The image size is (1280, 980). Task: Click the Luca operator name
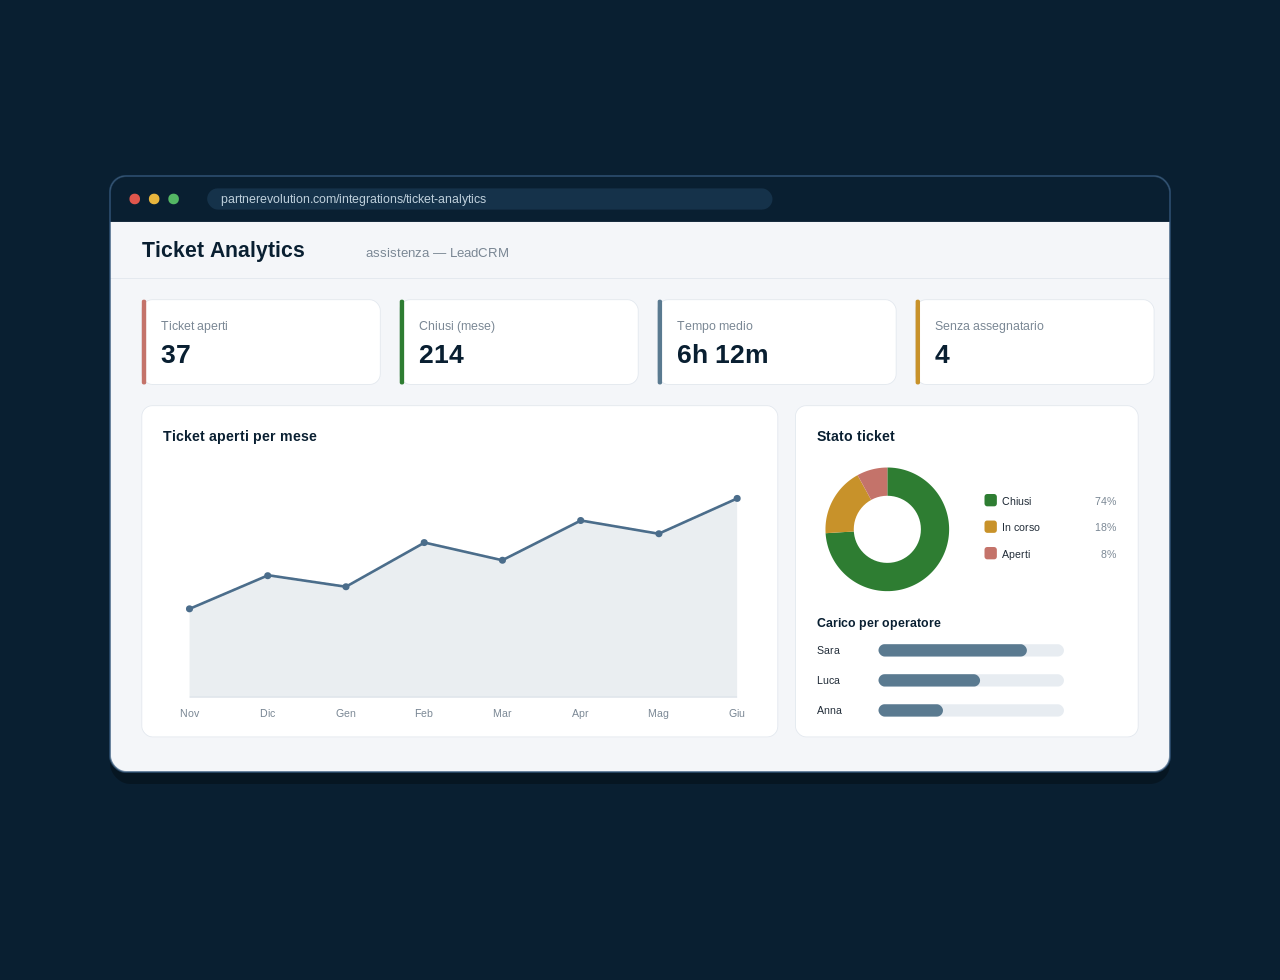tap(828, 680)
